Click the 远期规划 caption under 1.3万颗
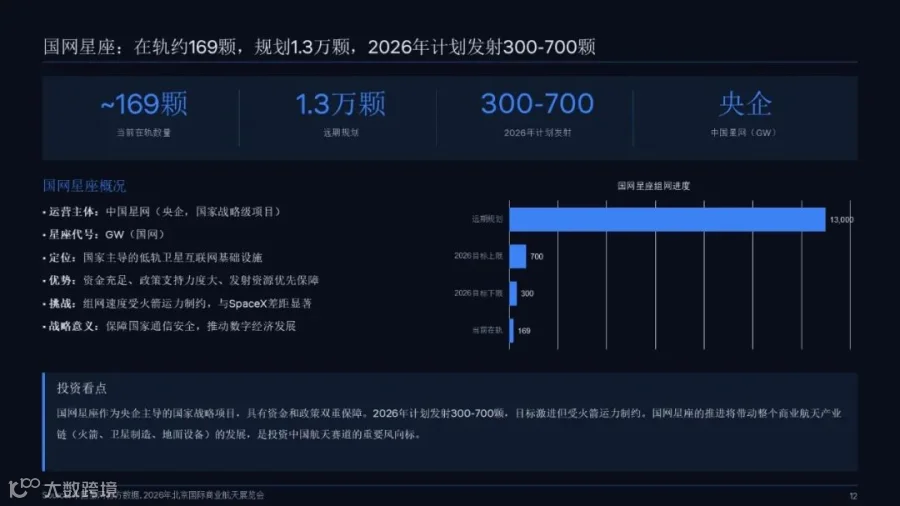900x506 pixels. [340, 133]
